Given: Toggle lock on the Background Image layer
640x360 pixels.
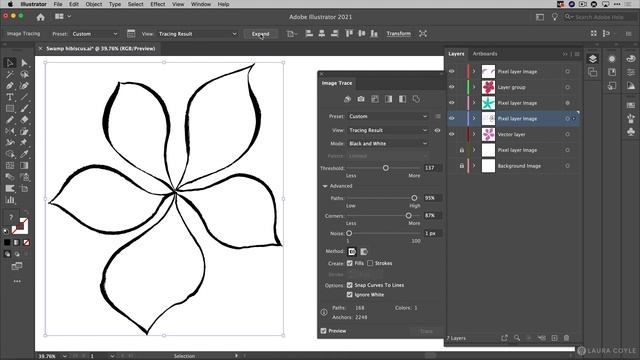Looking at the screenshot, I should click(x=462, y=166).
